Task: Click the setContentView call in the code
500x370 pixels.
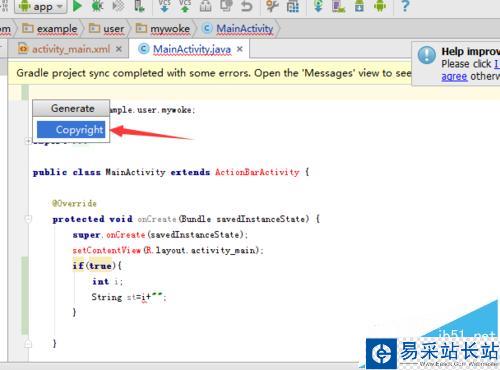Action: [x=107, y=250]
